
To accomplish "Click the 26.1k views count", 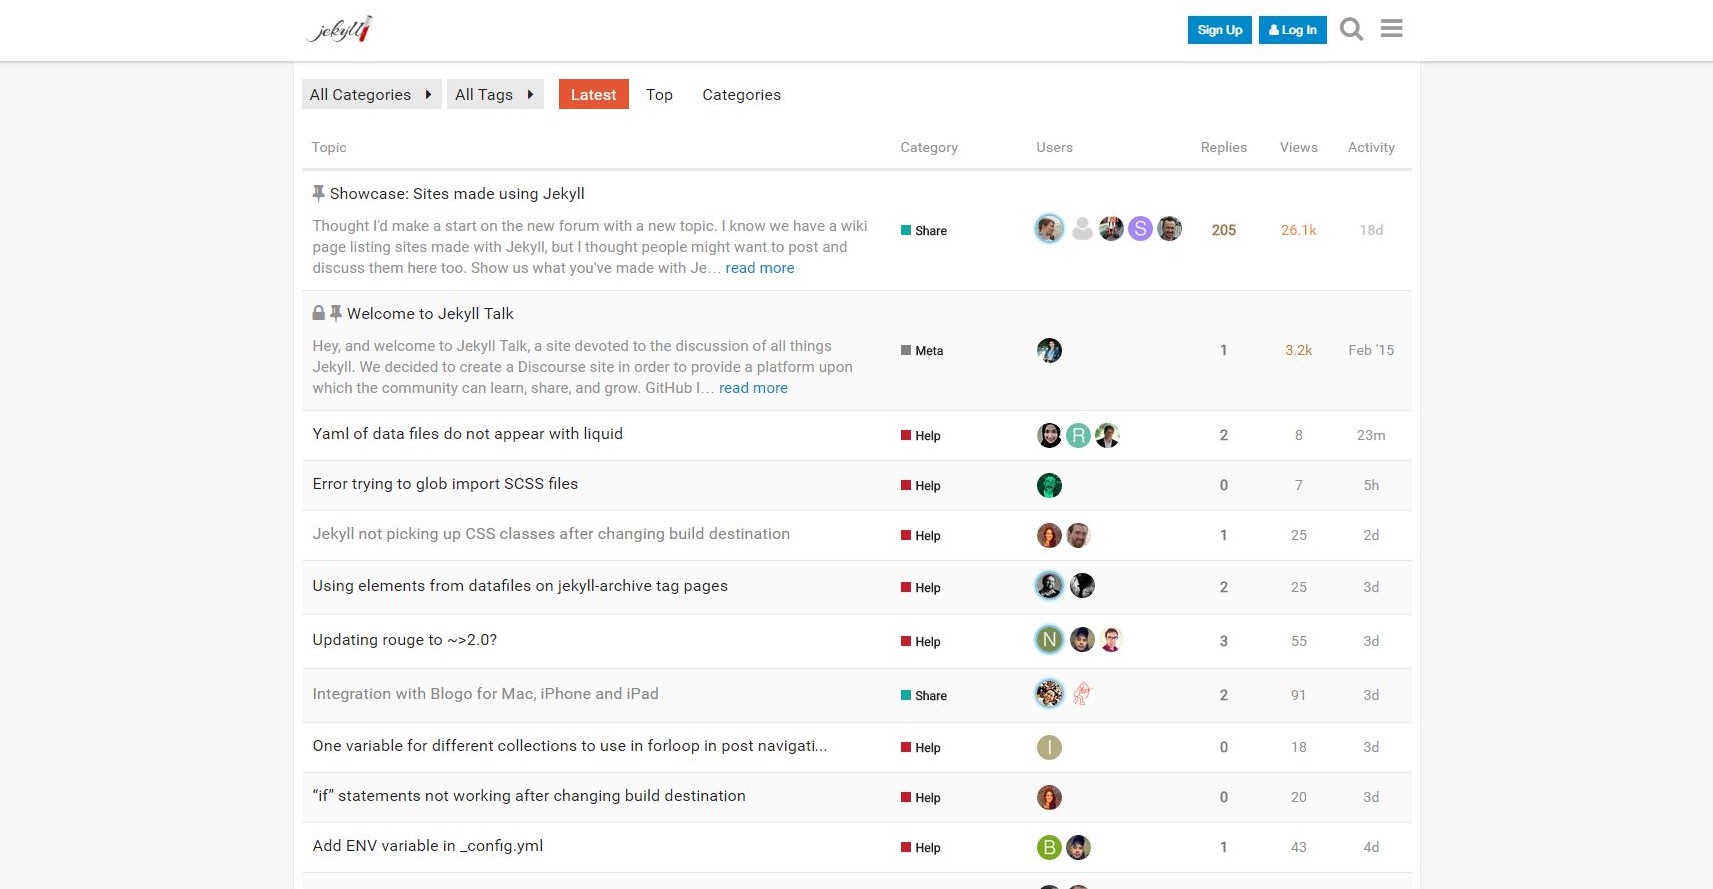I will coord(1299,229).
